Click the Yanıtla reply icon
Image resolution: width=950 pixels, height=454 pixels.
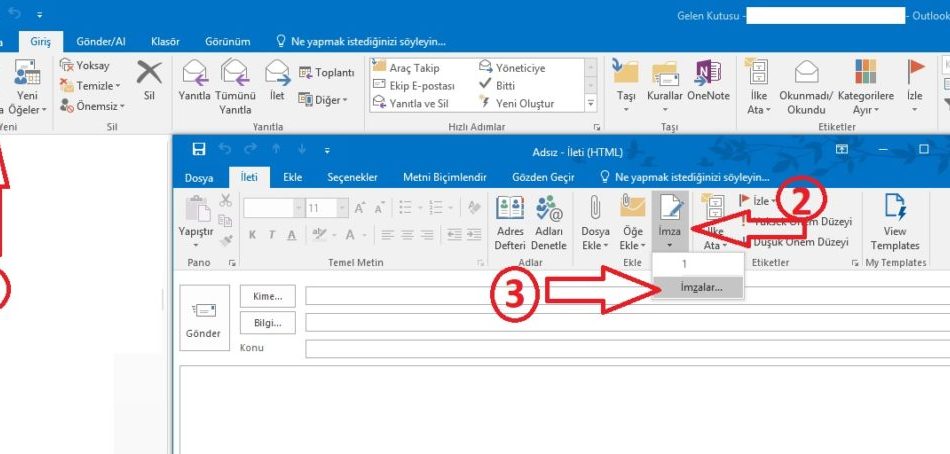194,80
